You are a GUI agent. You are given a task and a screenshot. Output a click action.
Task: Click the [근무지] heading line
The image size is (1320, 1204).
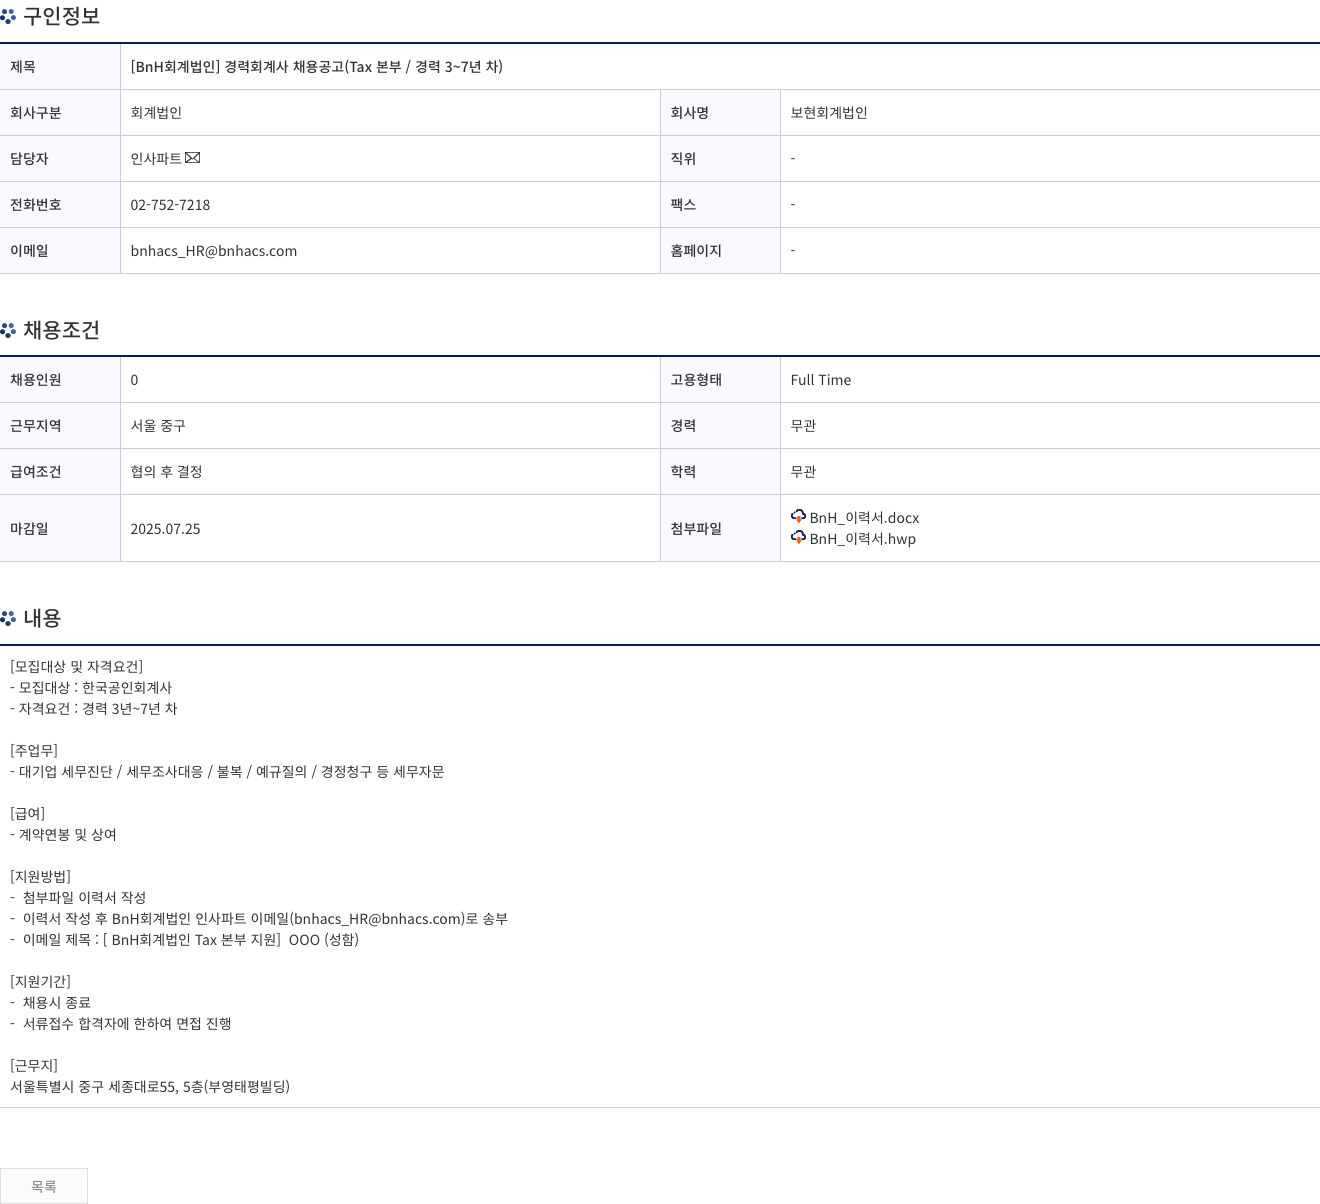pos(34,1066)
